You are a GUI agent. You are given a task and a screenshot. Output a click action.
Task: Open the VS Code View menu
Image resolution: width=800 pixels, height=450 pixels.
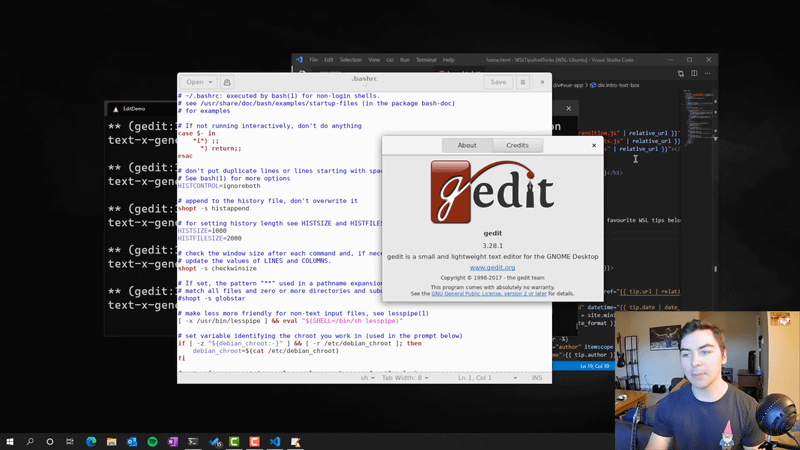pyautogui.click(x=374, y=60)
